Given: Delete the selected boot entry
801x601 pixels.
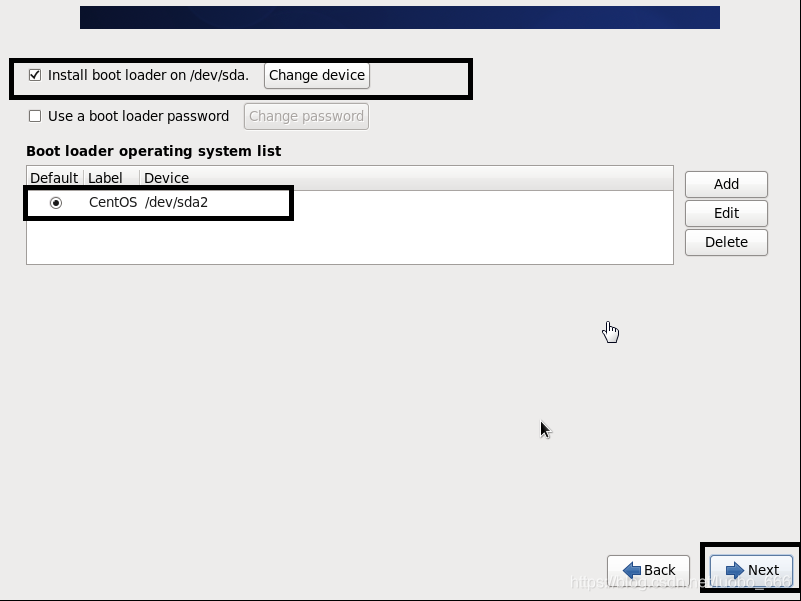Looking at the screenshot, I should coord(726,242).
